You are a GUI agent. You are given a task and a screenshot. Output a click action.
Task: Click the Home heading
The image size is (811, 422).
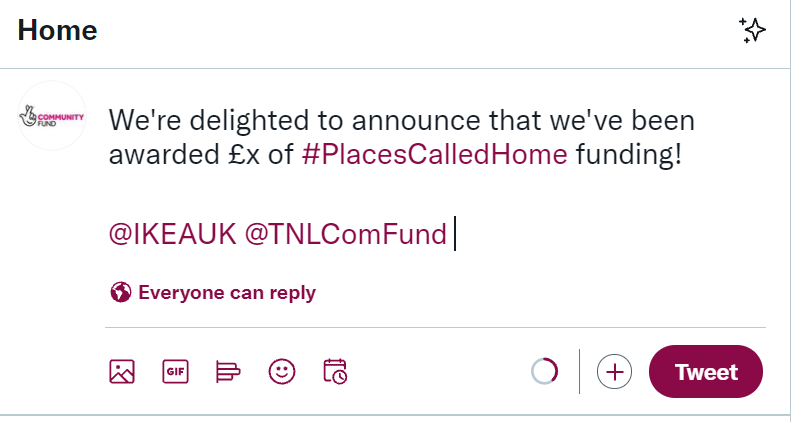click(57, 30)
